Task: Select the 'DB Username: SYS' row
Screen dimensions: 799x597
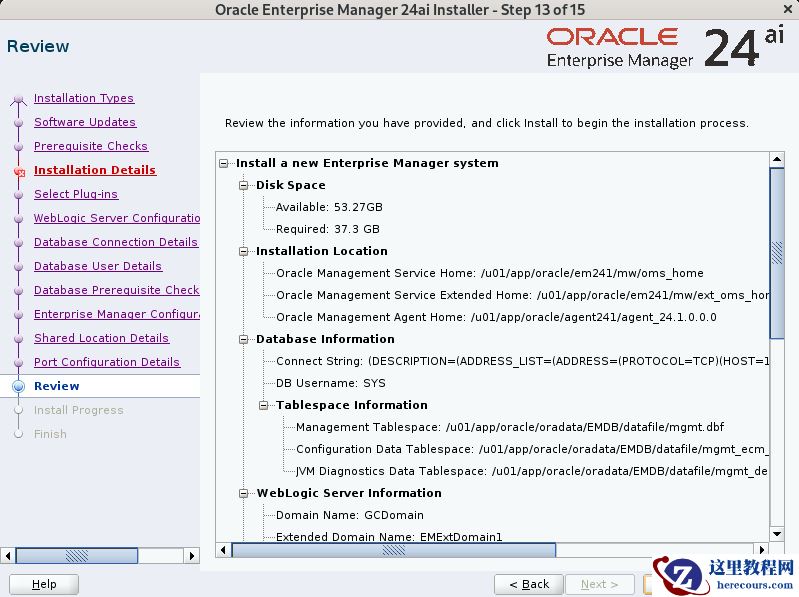Action: point(331,383)
